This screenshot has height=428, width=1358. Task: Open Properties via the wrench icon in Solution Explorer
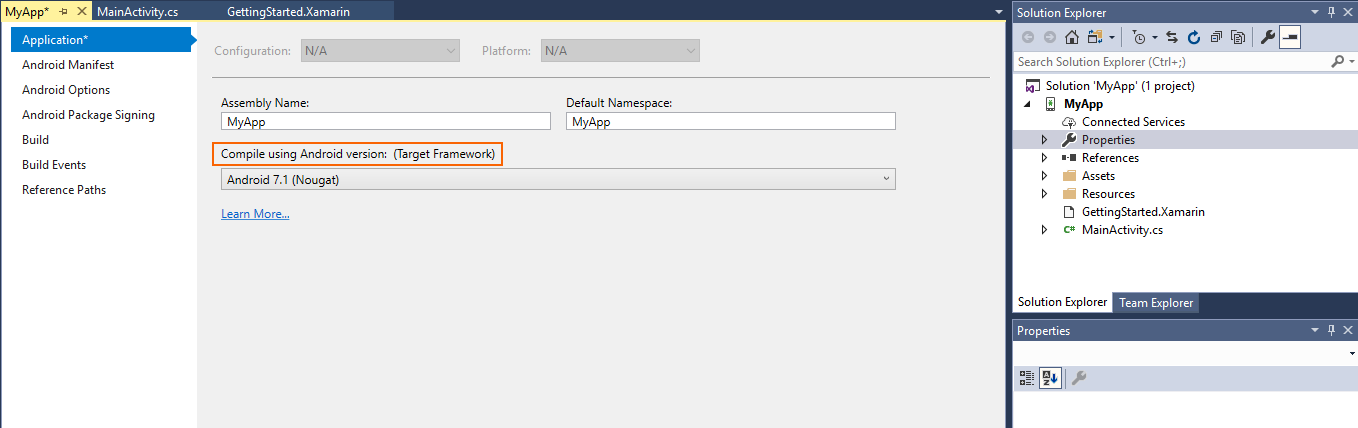coord(1267,37)
